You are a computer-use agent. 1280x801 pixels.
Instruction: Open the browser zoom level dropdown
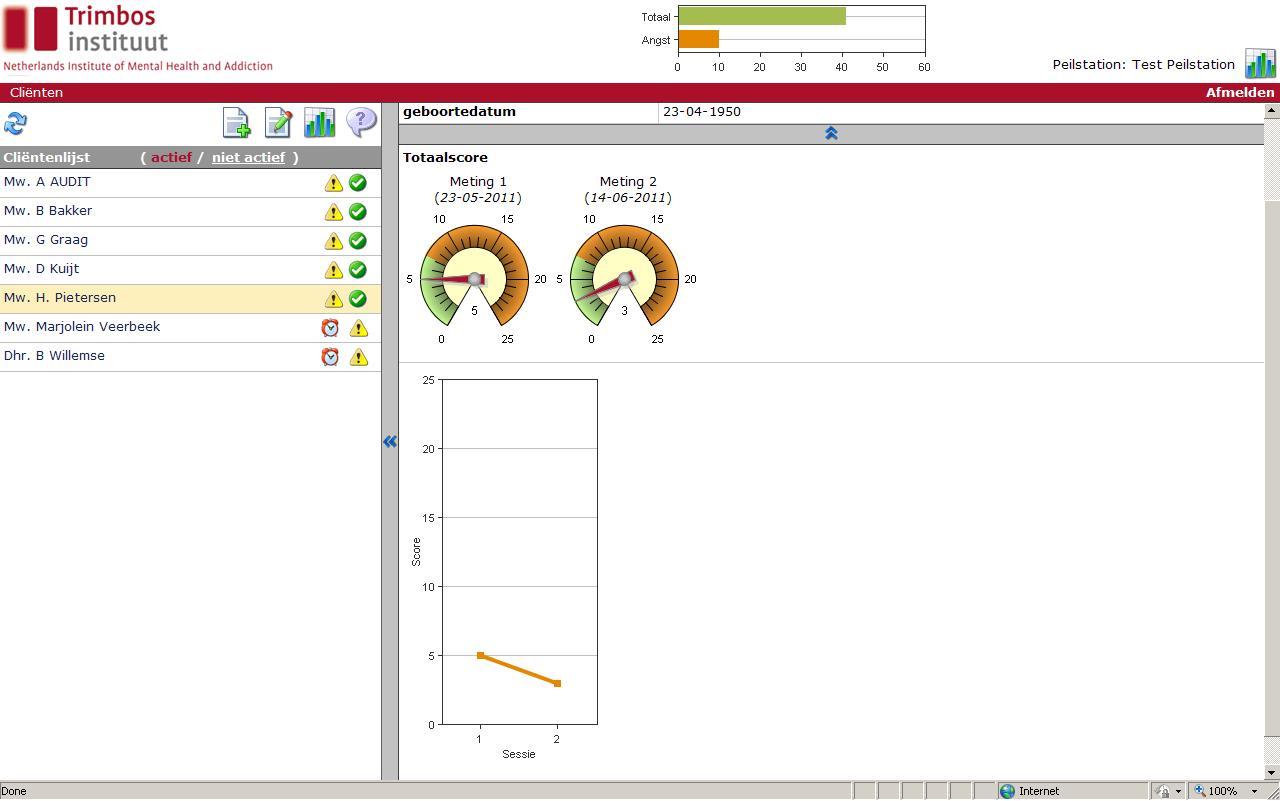tap(1254, 791)
